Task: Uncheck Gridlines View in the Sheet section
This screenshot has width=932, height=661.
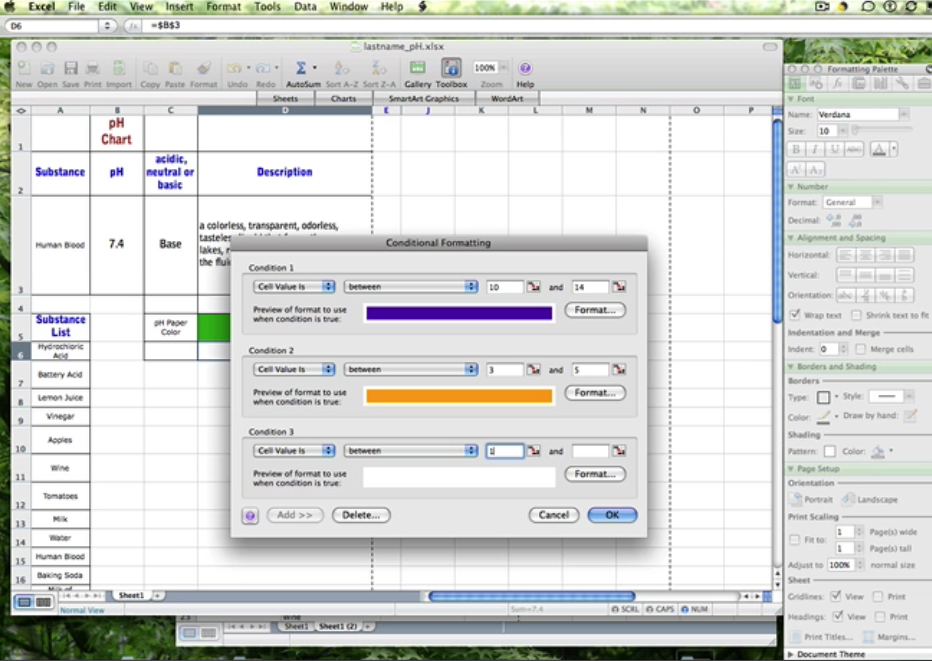Action: click(x=836, y=595)
